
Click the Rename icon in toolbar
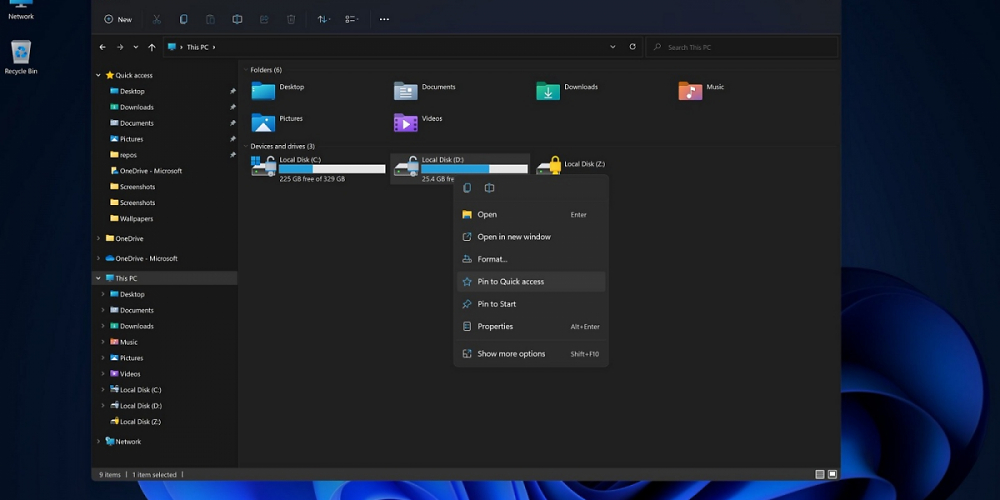click(237, 19)
